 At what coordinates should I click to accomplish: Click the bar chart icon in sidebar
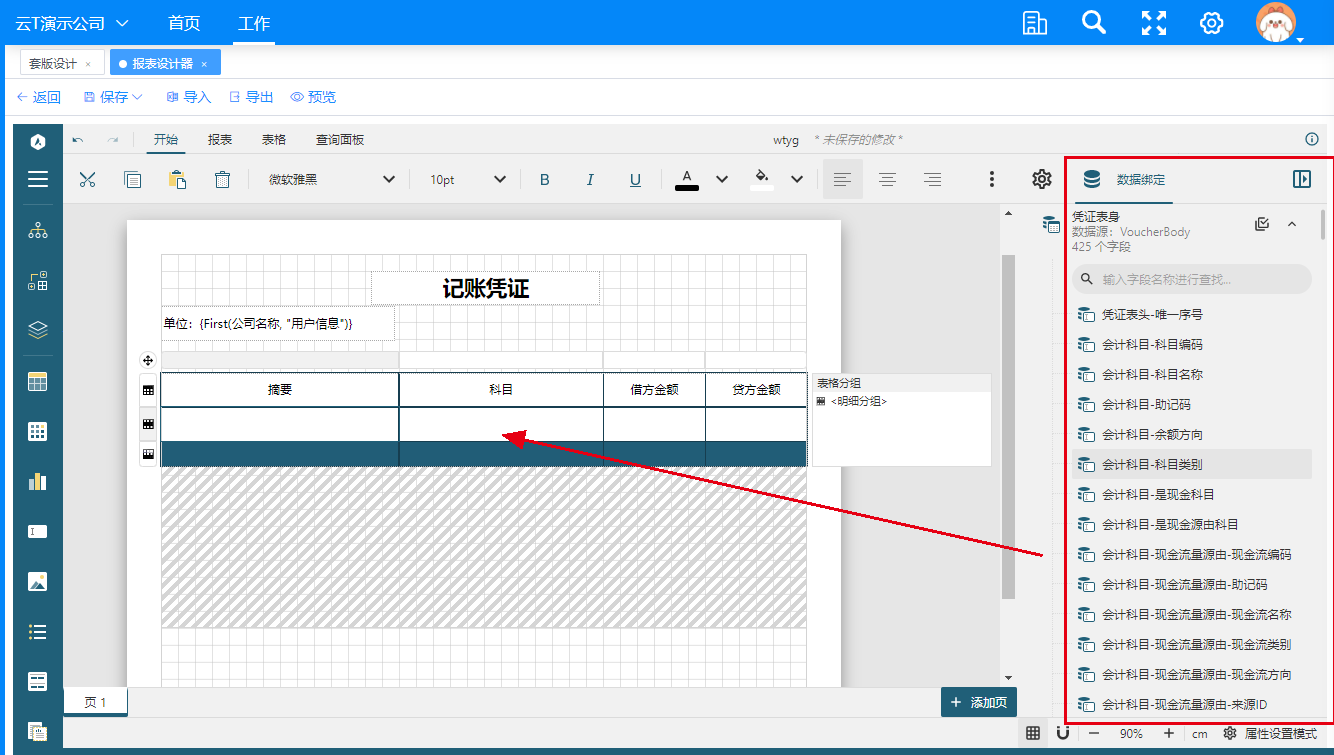[x=38, y=481]
